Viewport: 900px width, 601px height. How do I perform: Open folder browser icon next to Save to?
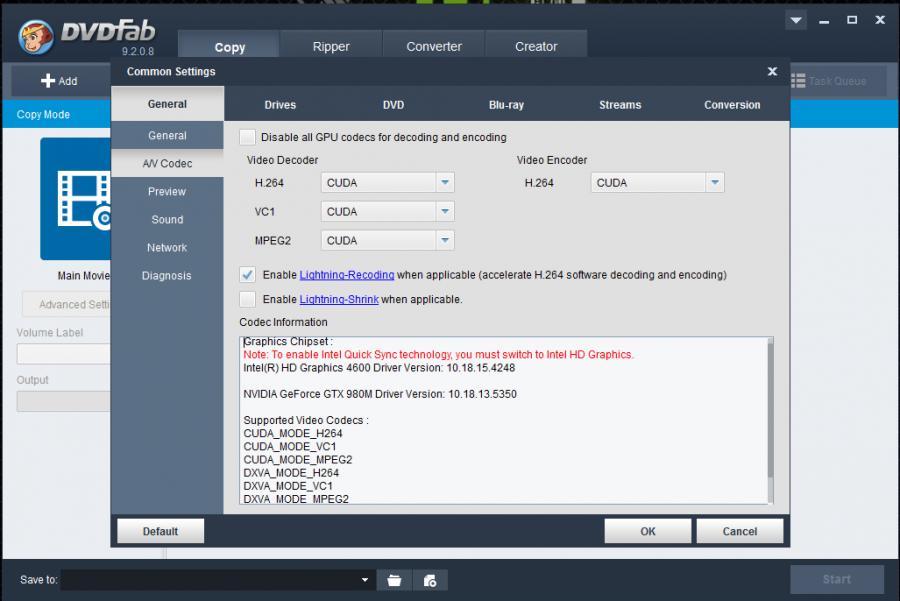coord(394,580)
